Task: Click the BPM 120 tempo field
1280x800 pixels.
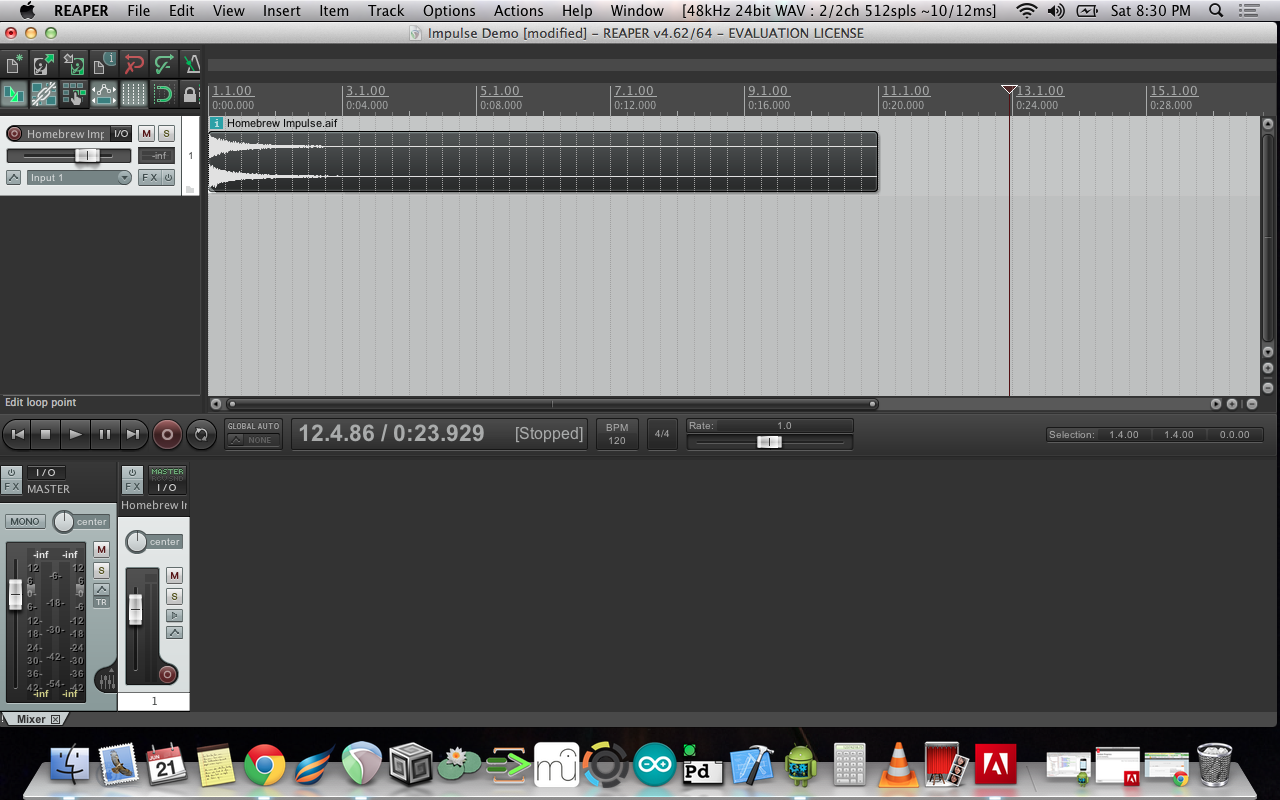Action: point(617,434)
